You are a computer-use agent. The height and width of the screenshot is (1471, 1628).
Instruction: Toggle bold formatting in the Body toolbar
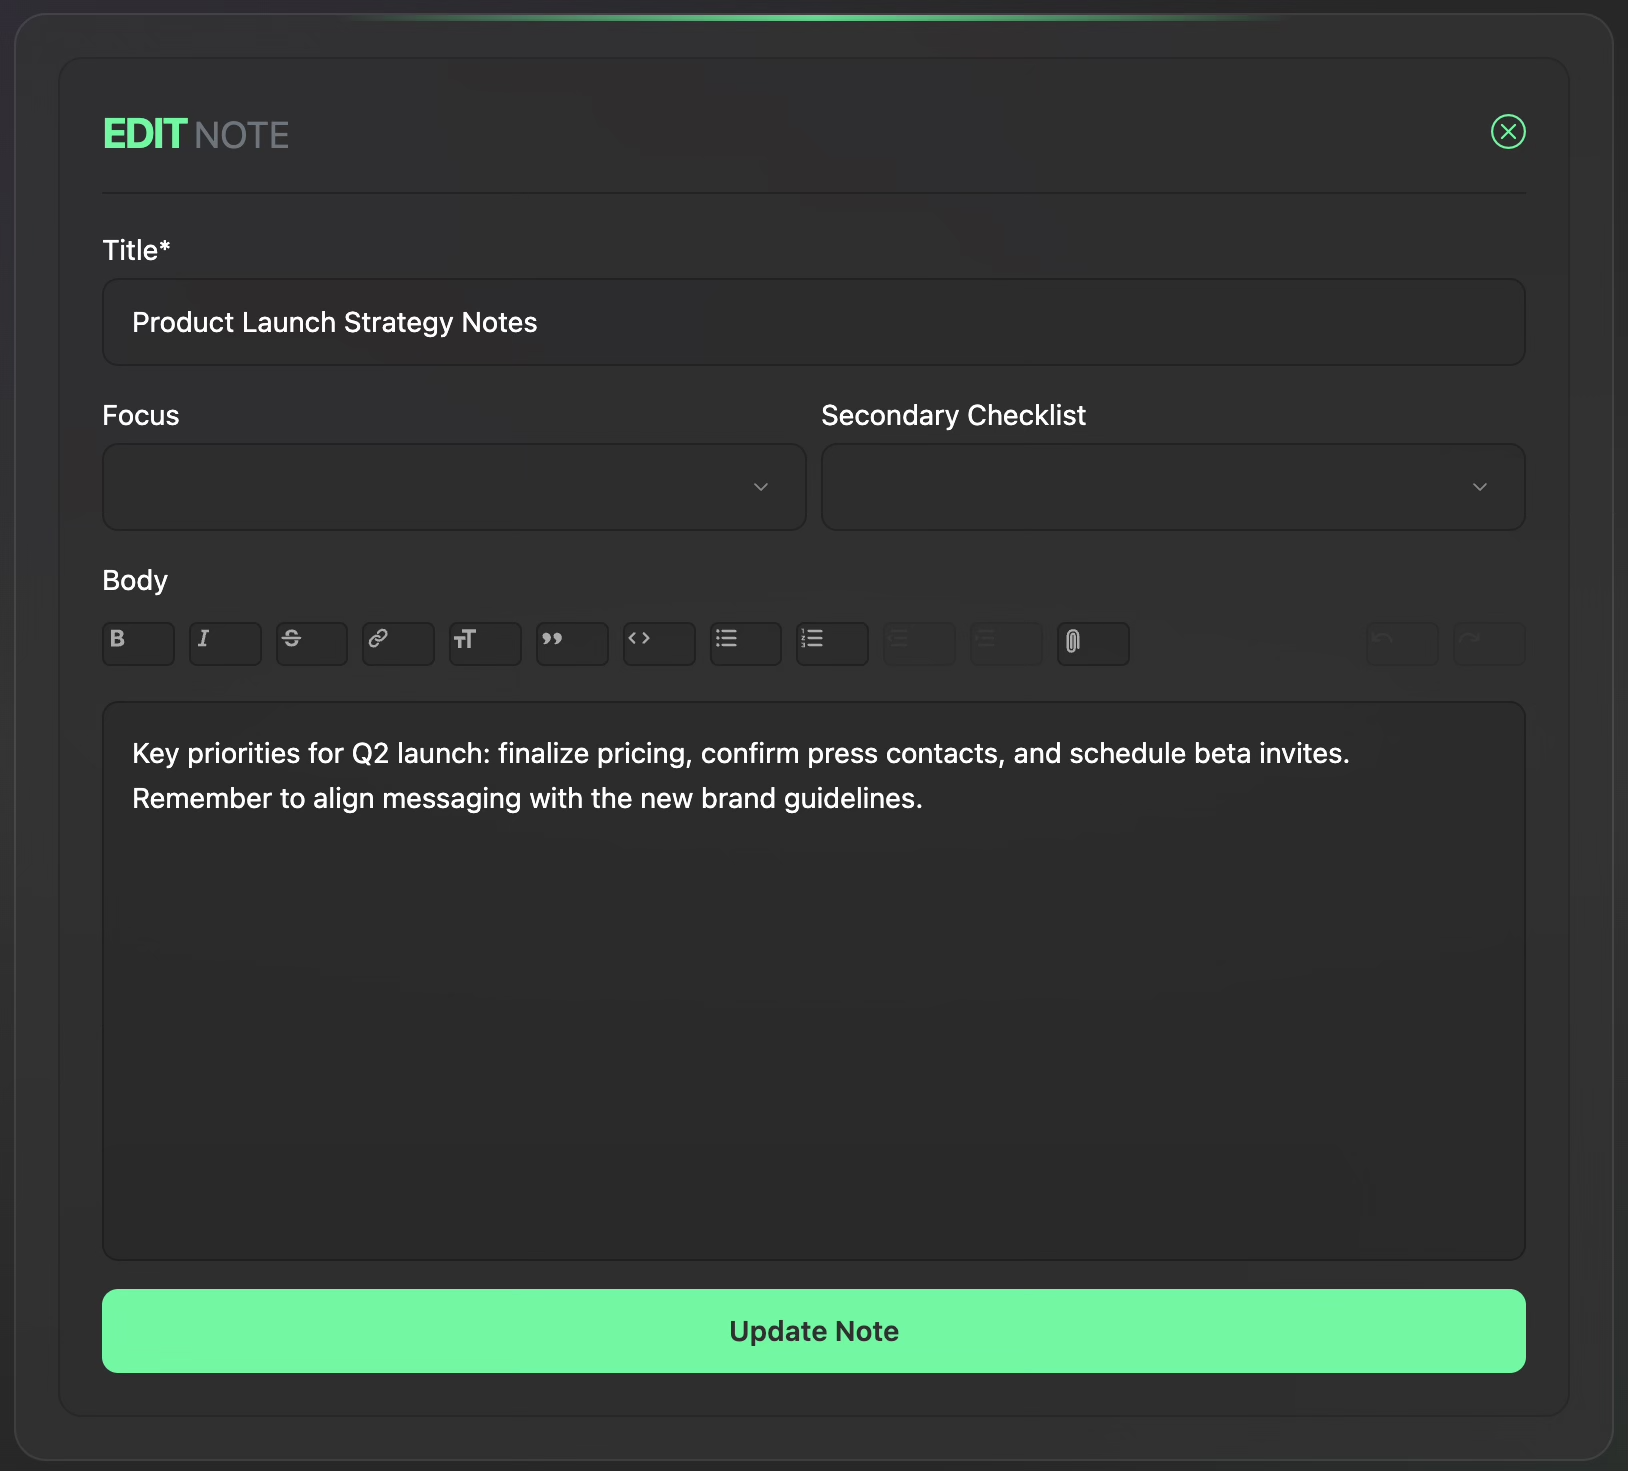tap(138, 643)
